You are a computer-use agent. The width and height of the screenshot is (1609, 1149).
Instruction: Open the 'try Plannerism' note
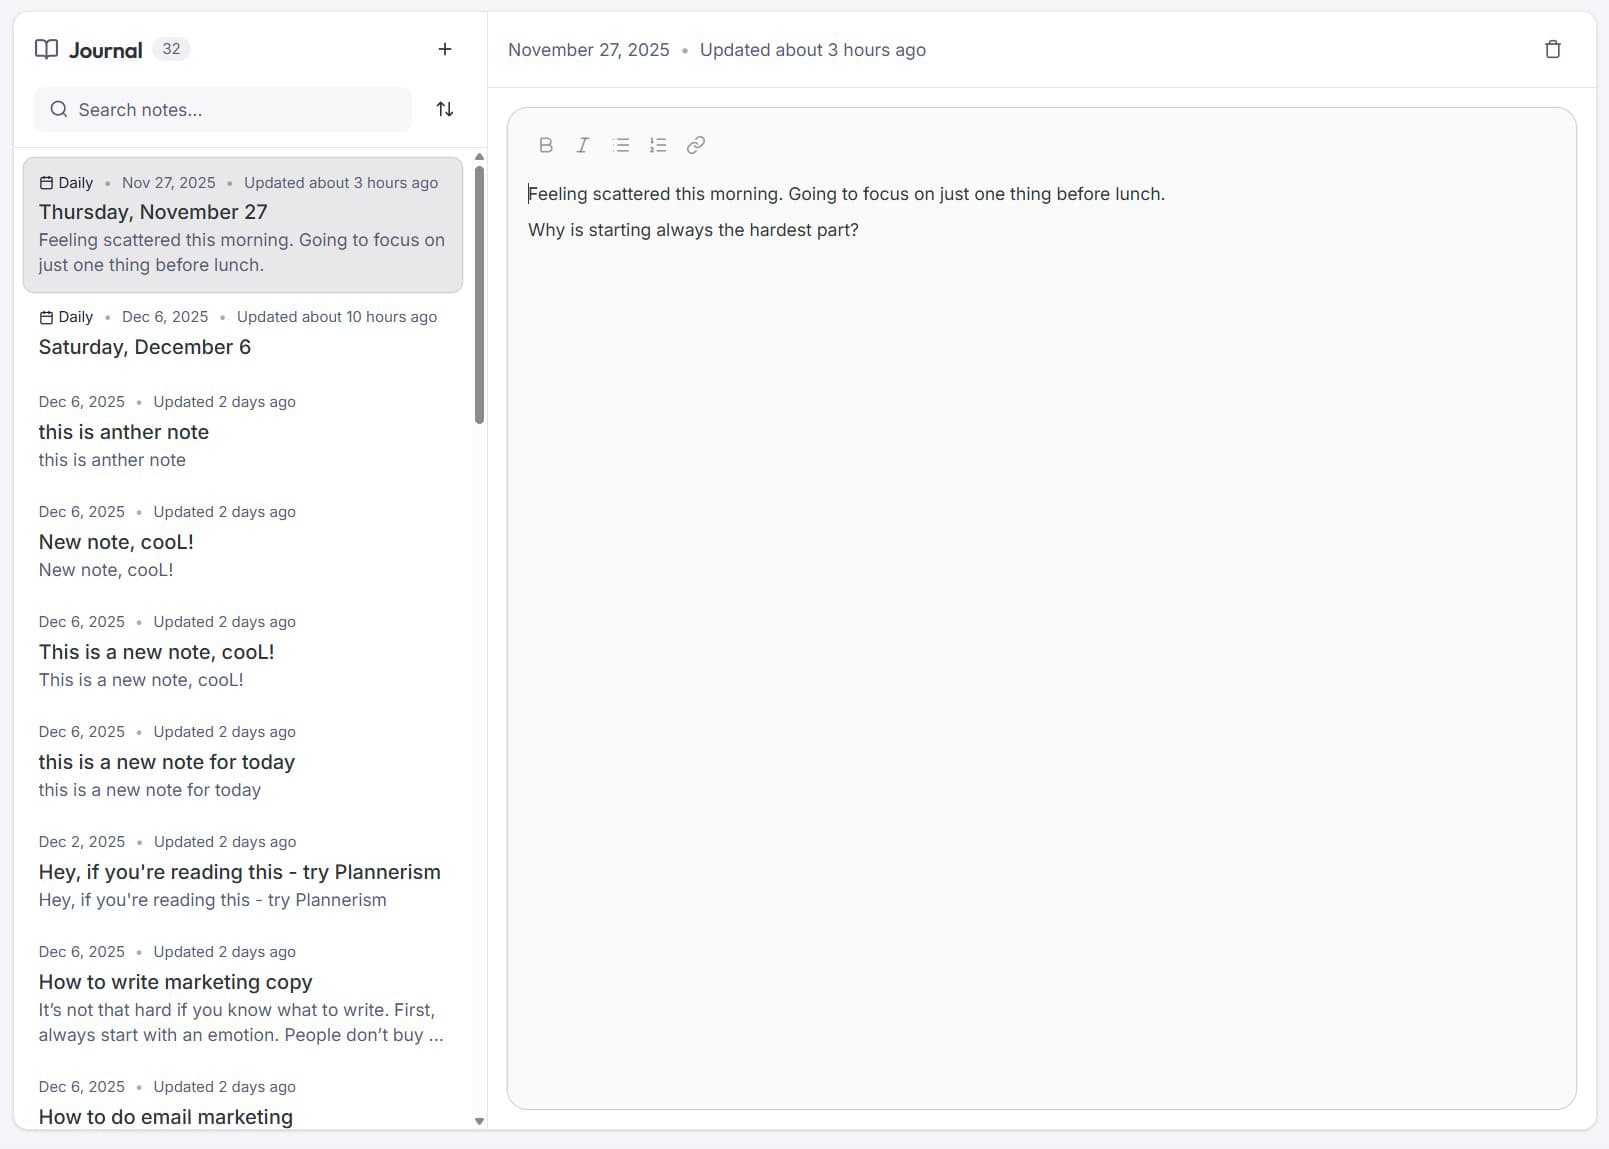click(x=239, y=872)
